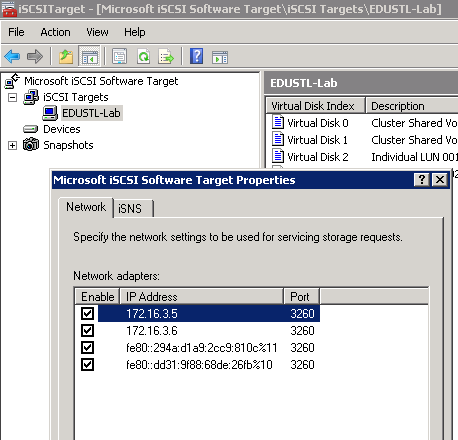Click the Enable column header

point(97,296)
